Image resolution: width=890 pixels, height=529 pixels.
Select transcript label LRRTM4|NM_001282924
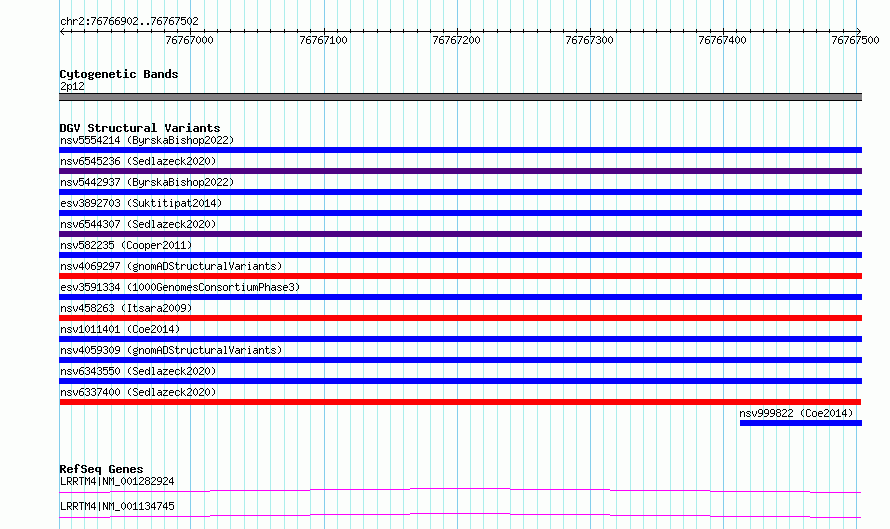[117, 481]
